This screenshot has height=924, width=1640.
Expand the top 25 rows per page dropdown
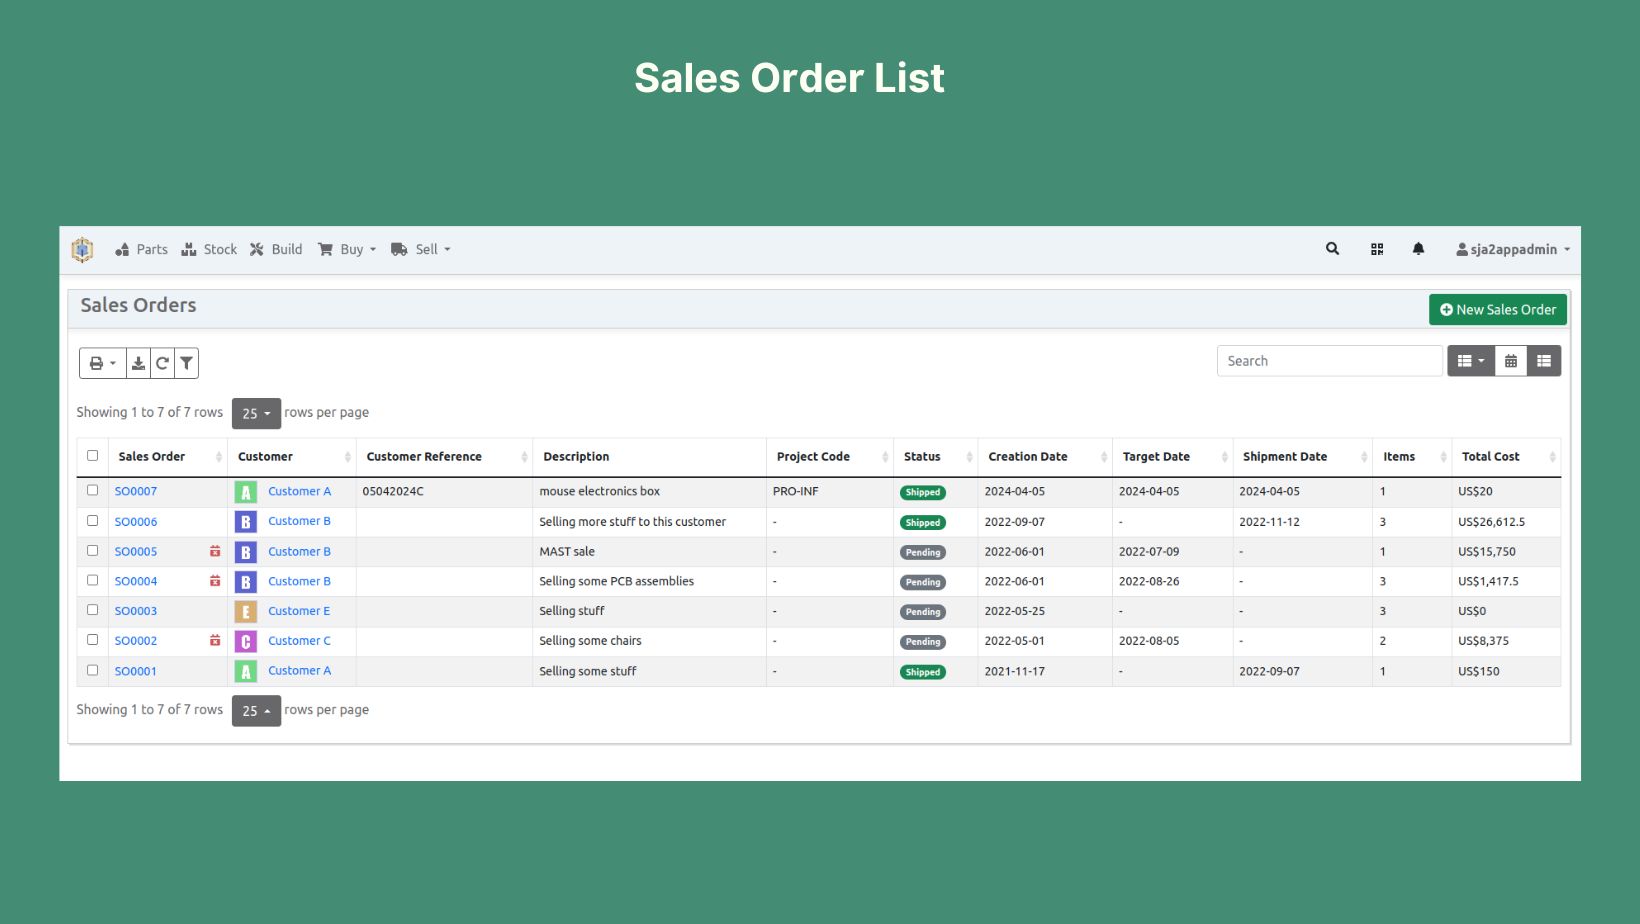tap(256, 413)
